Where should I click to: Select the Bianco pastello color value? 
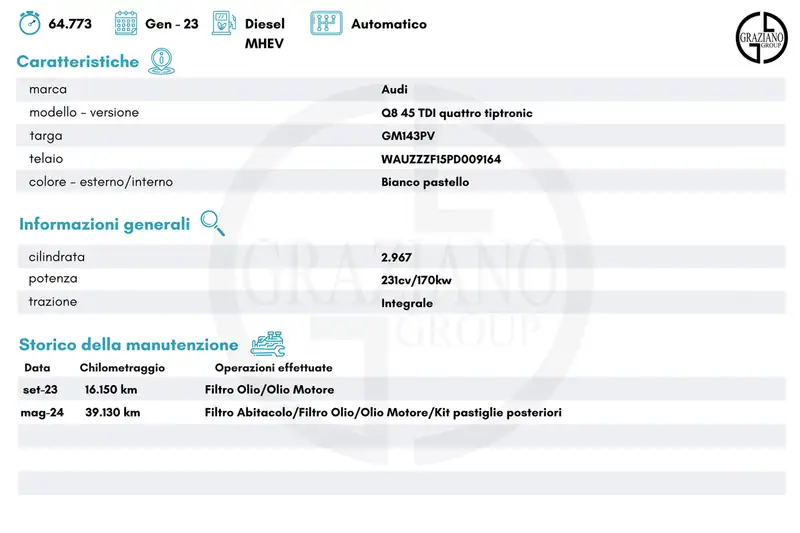tap(425, 182)
